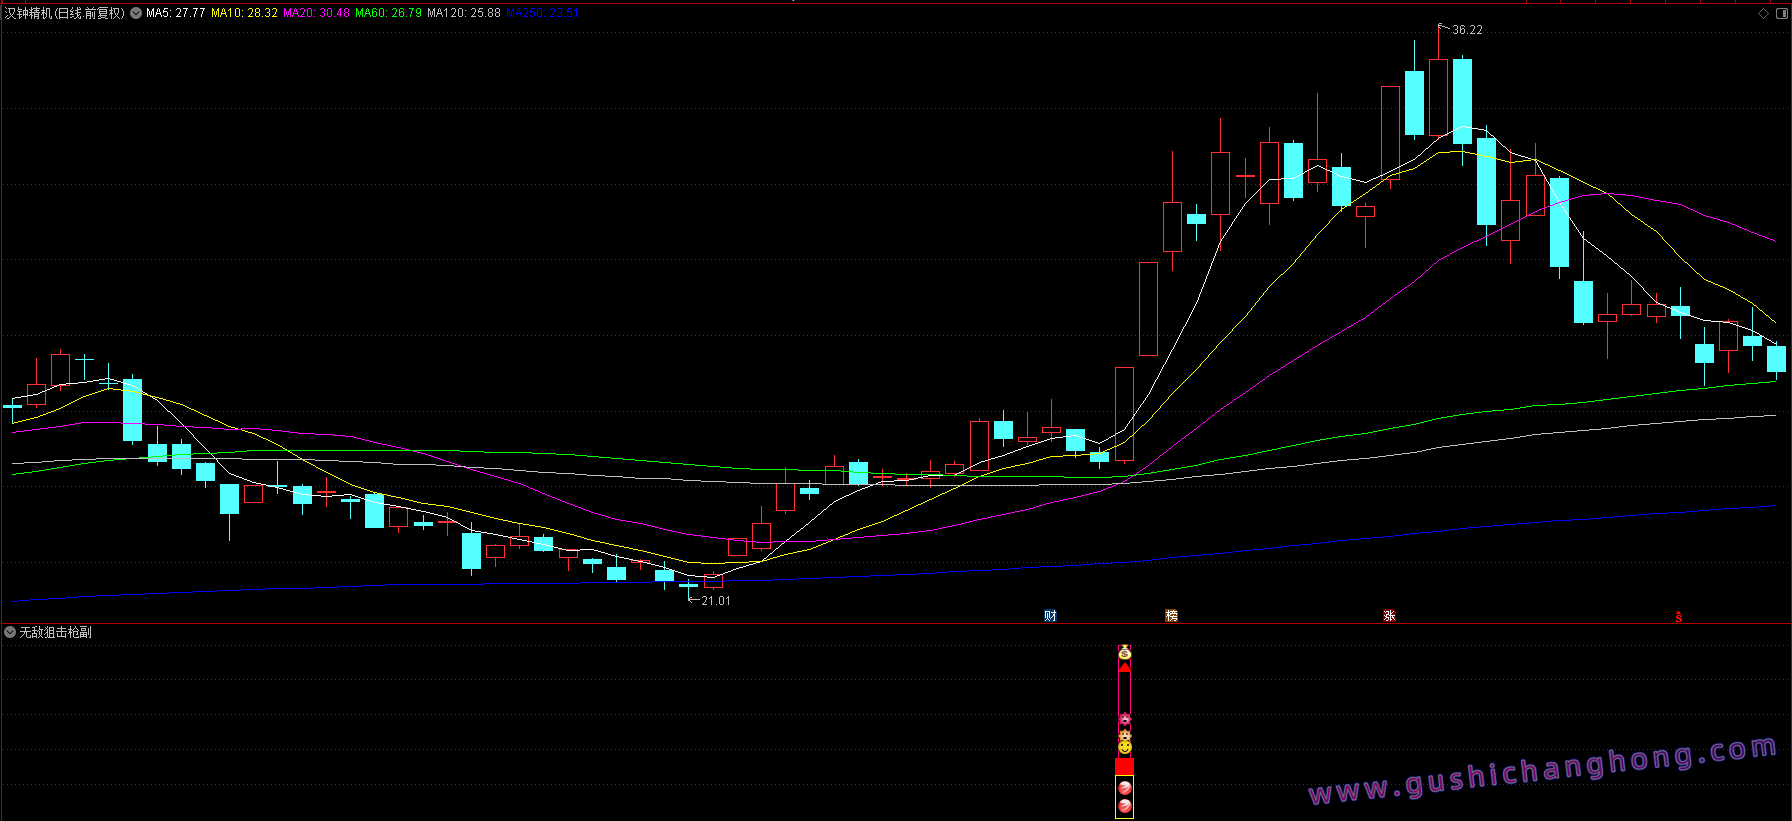Screen dimensions: 1792x821
Task: Open the dropdown next to 汉钟精机 title
Action: [136, 13]
